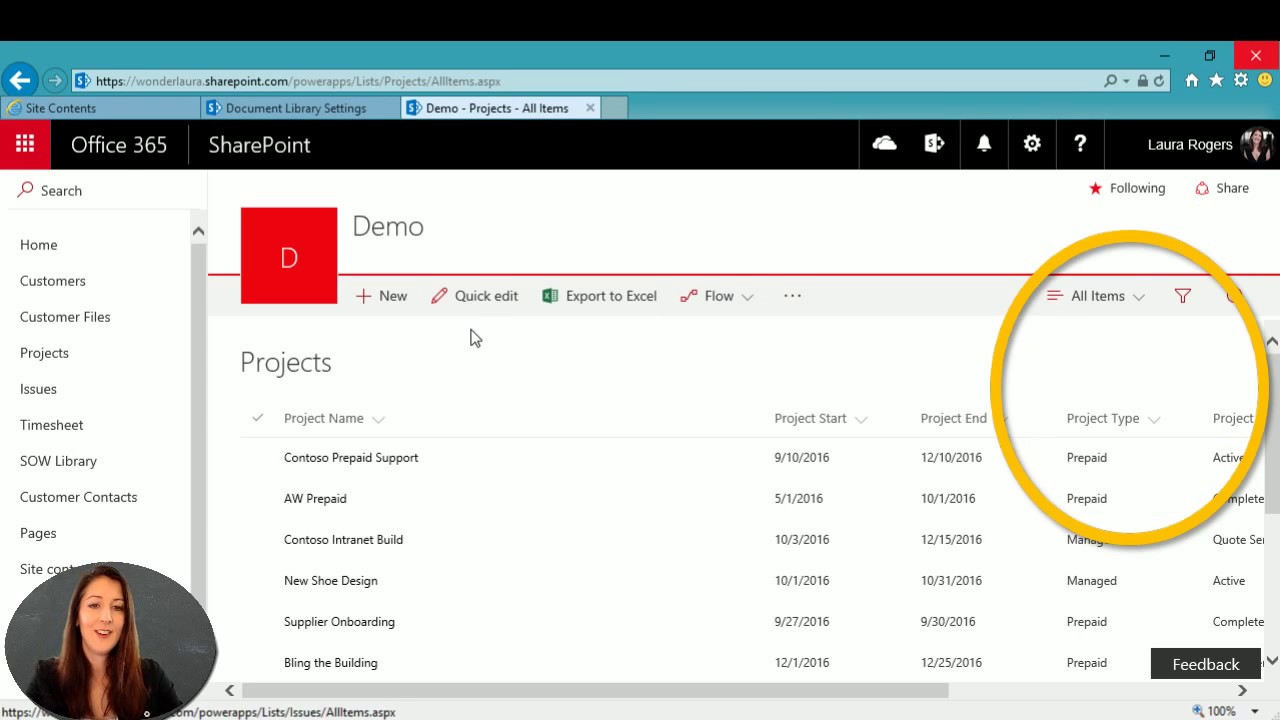Open a new browser tab
This screenshot has height=720, width=1280.
[614, 108]
